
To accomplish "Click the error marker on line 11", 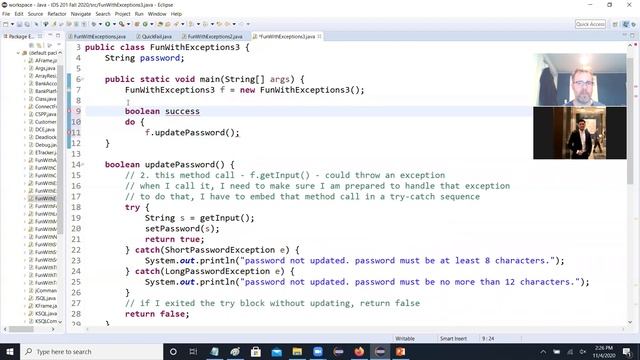I will tap(69, 132).
